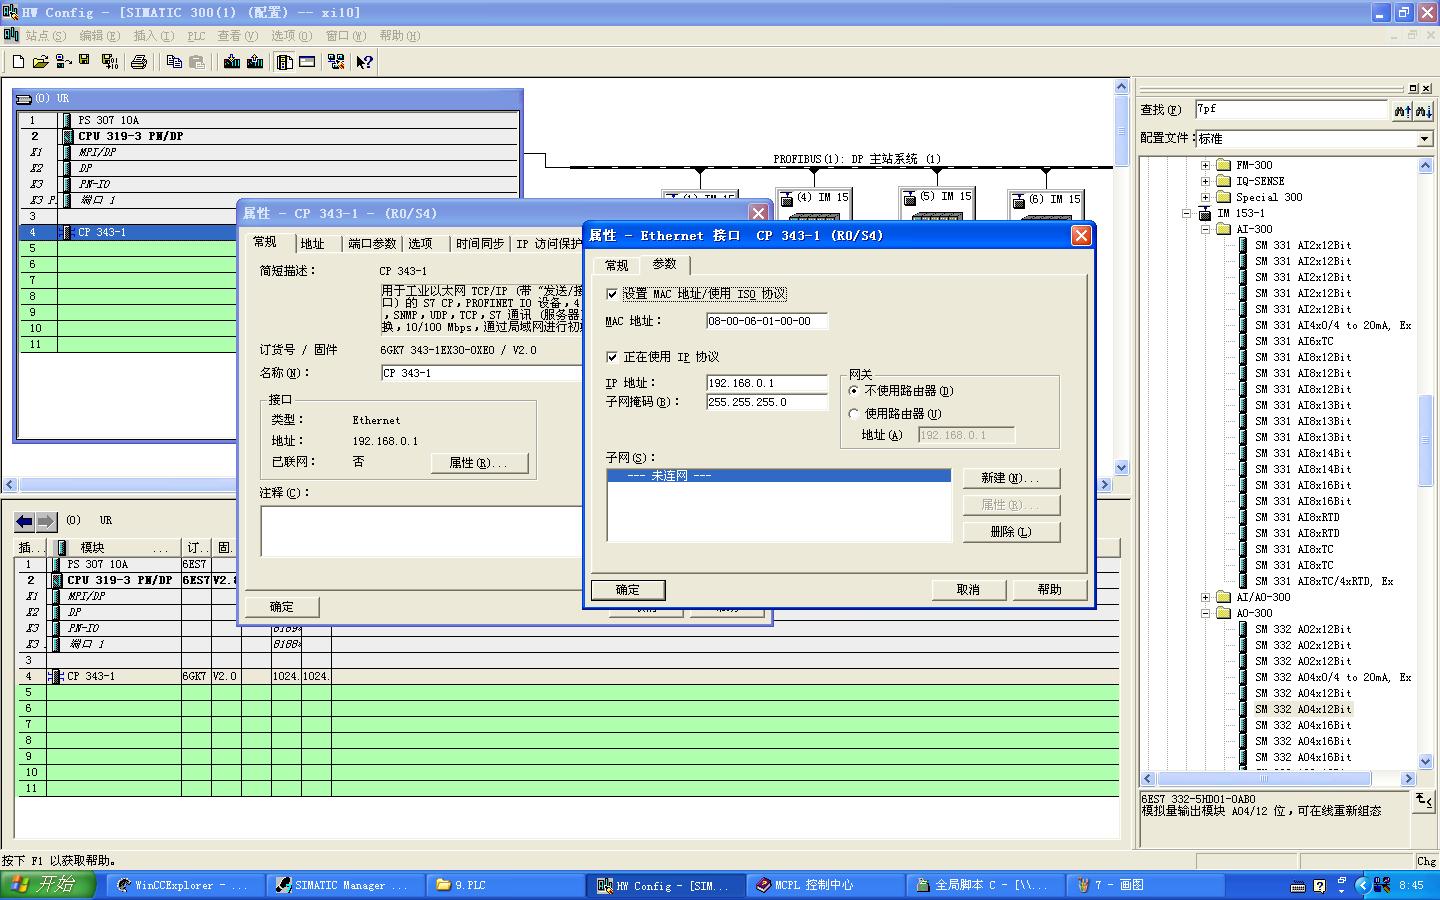This screenshot has height=900, width=1440.
Task: Click the slave (5) IM 15 station icon
Action: 910,198
